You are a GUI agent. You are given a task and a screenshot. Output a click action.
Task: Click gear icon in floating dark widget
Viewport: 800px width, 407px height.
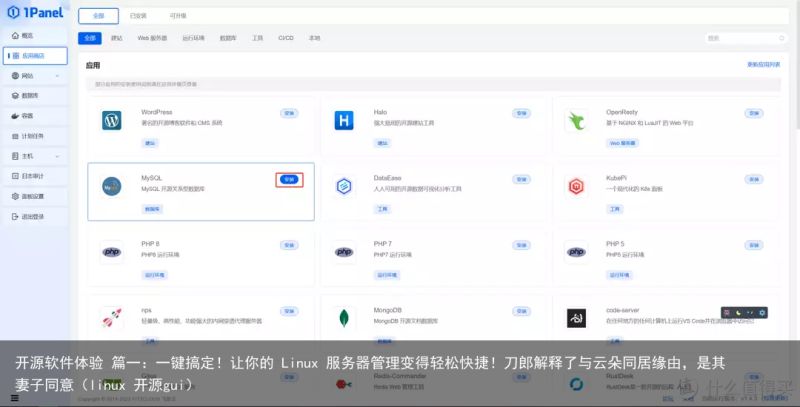coord(762,313)
